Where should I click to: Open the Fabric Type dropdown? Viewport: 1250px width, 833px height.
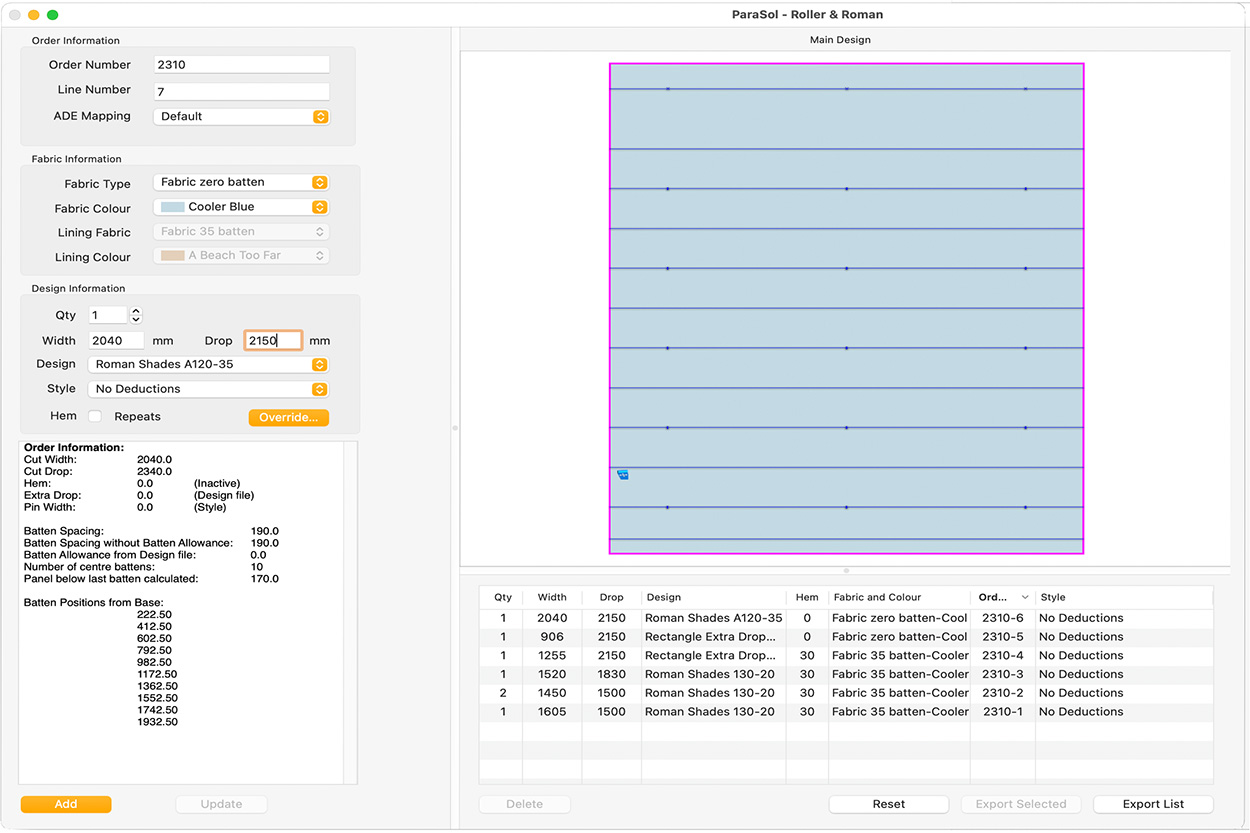click(x=241, y=183)
